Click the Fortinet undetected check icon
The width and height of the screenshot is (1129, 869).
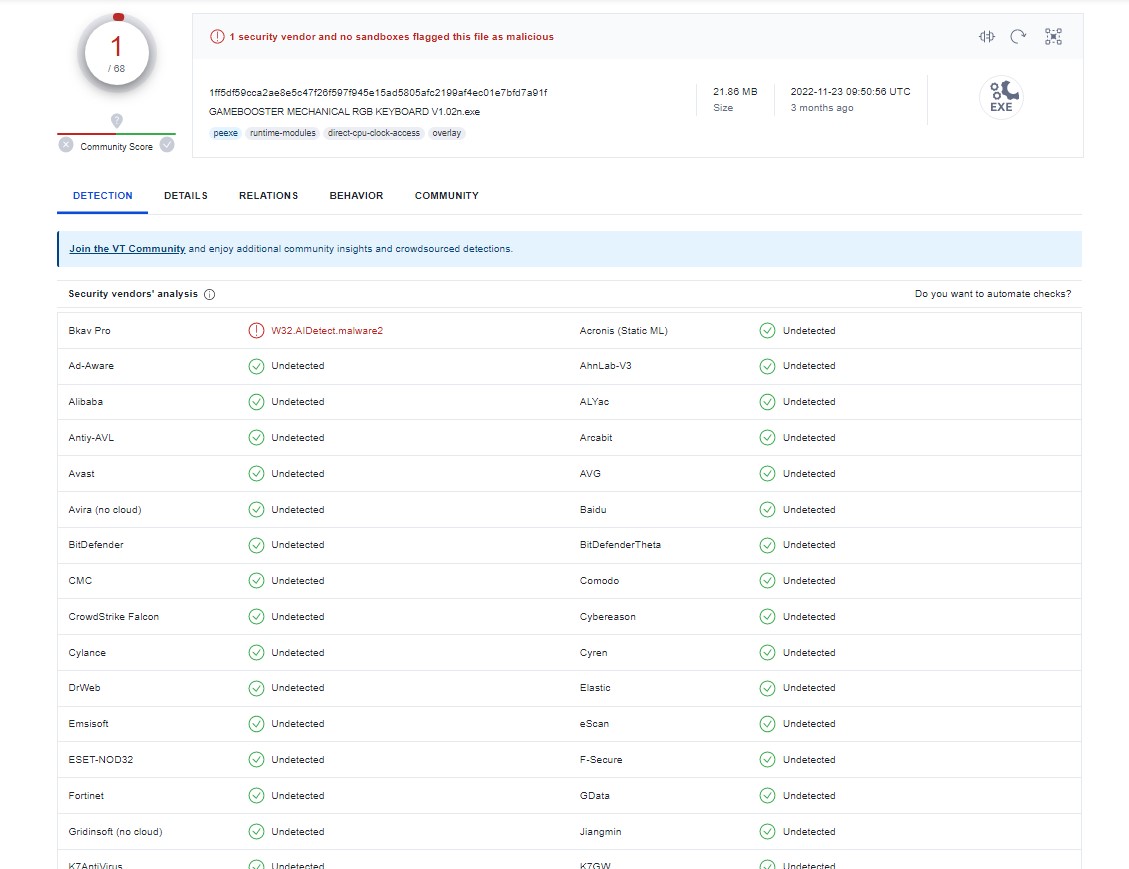click(x=256, y=796)
